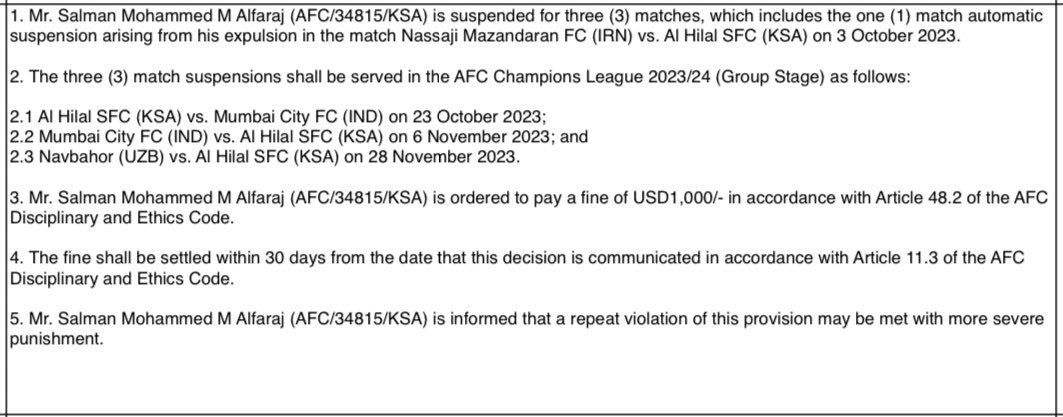Click the word "punishment." at the end
Image resolution: width=1063 pixels, height=417 pixels.
[55, 339]
